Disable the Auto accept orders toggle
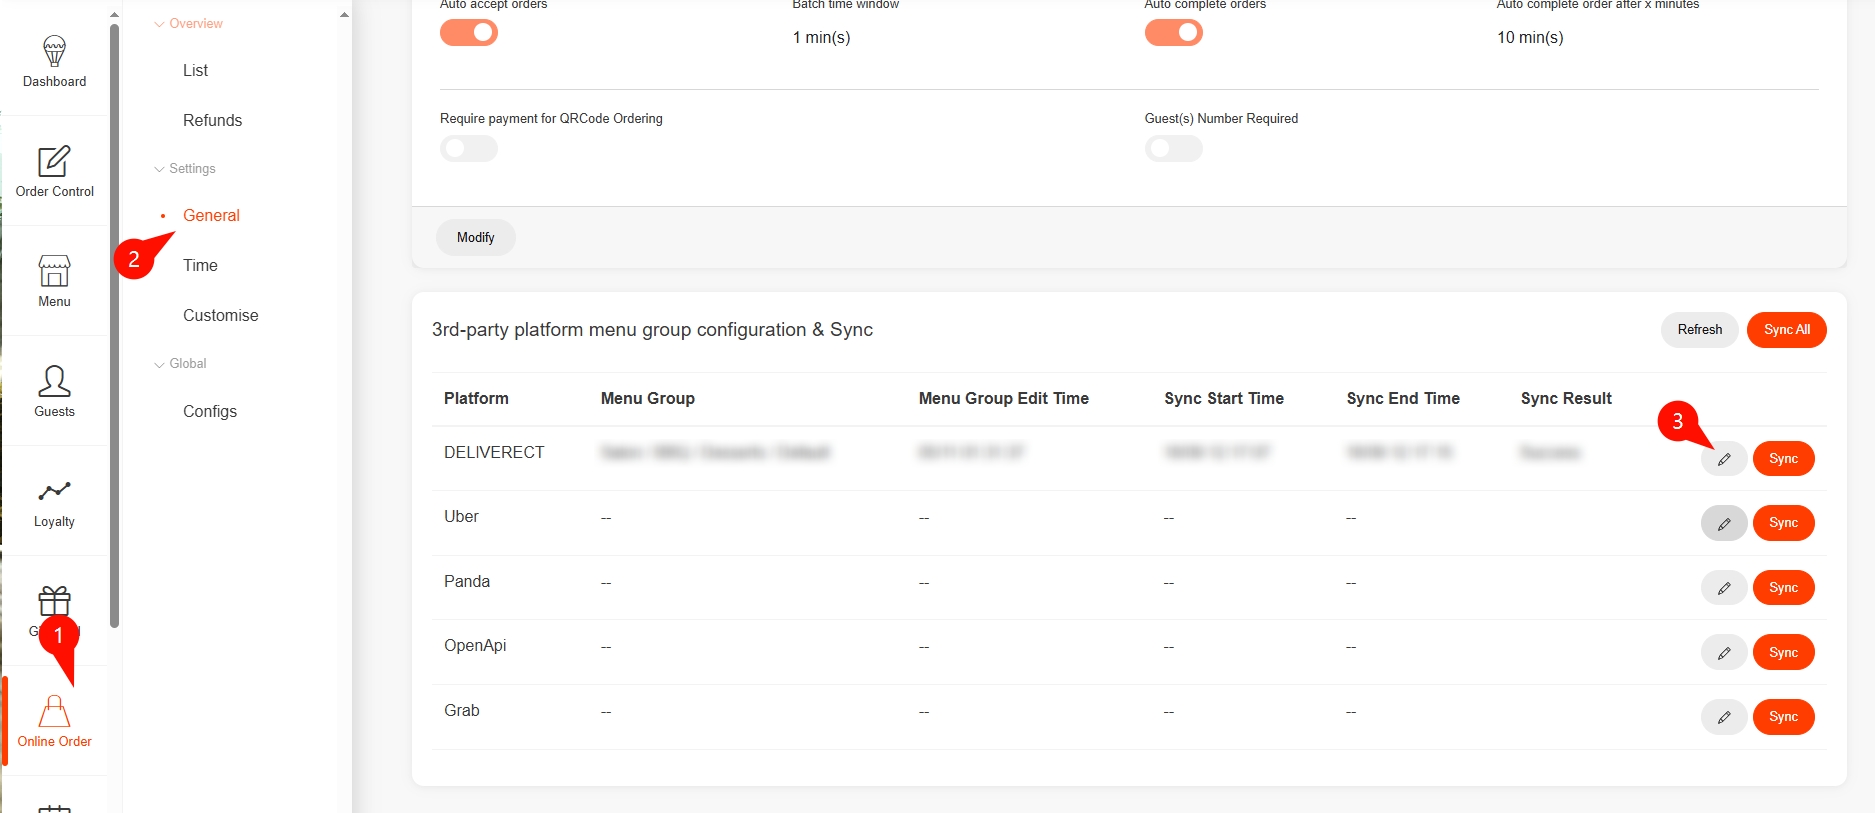The height and width of the screenshot is (813, 1875). coord(469,33)
